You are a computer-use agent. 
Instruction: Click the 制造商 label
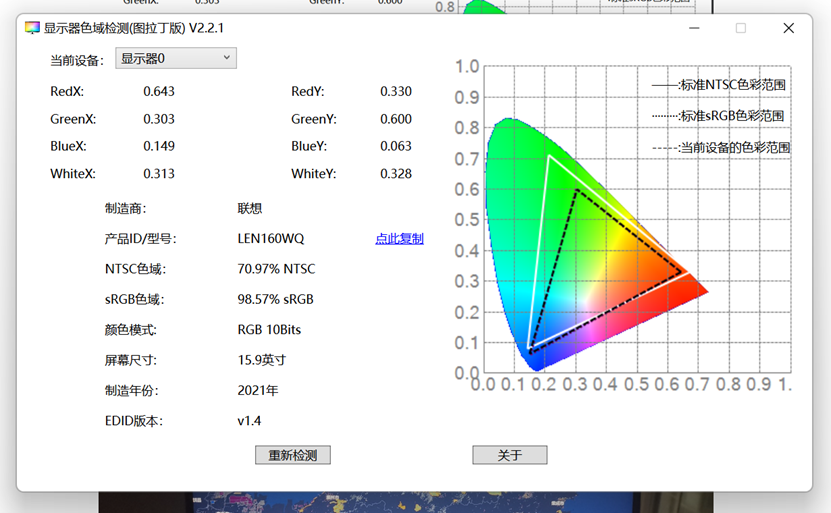click(x=125, y=208)
